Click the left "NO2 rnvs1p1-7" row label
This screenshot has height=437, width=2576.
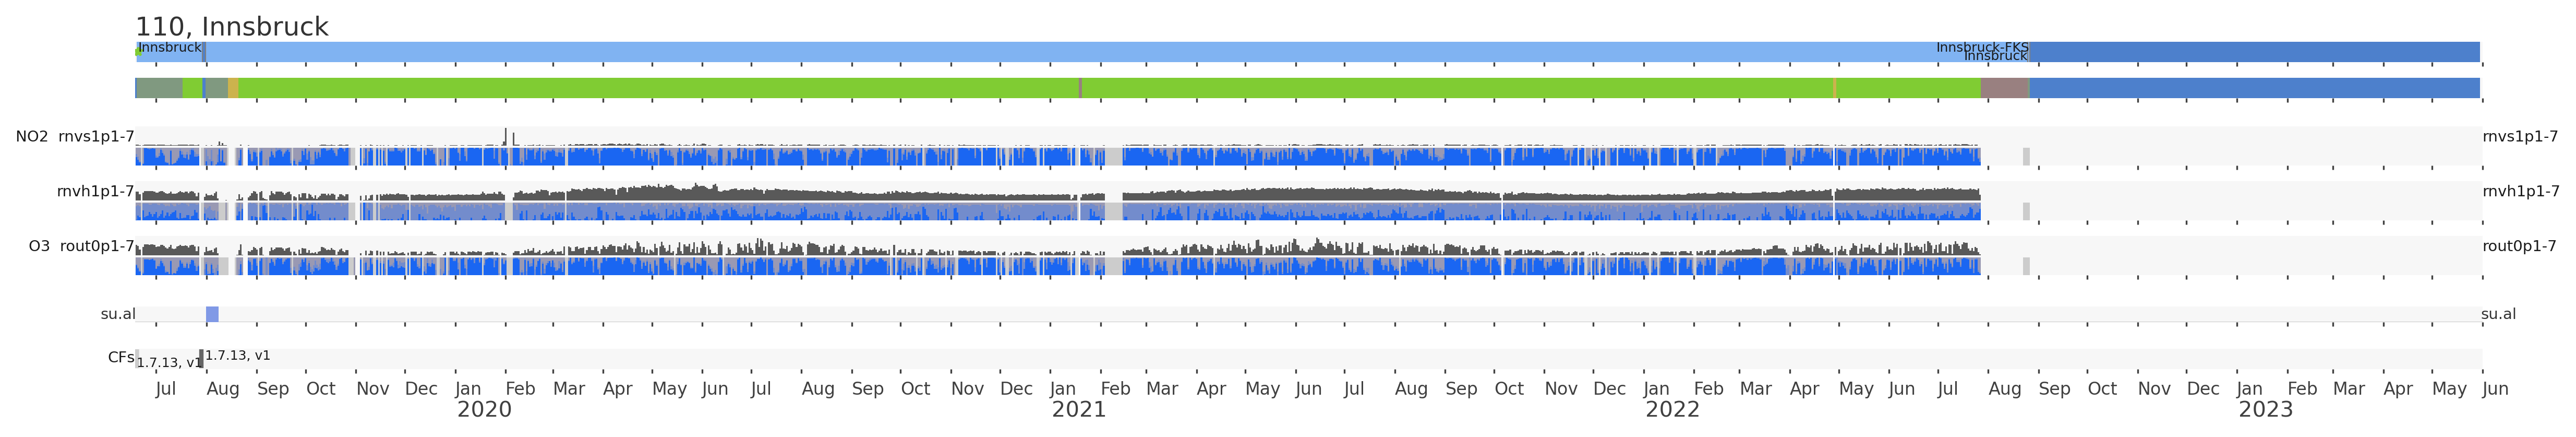tap(75, 137)
